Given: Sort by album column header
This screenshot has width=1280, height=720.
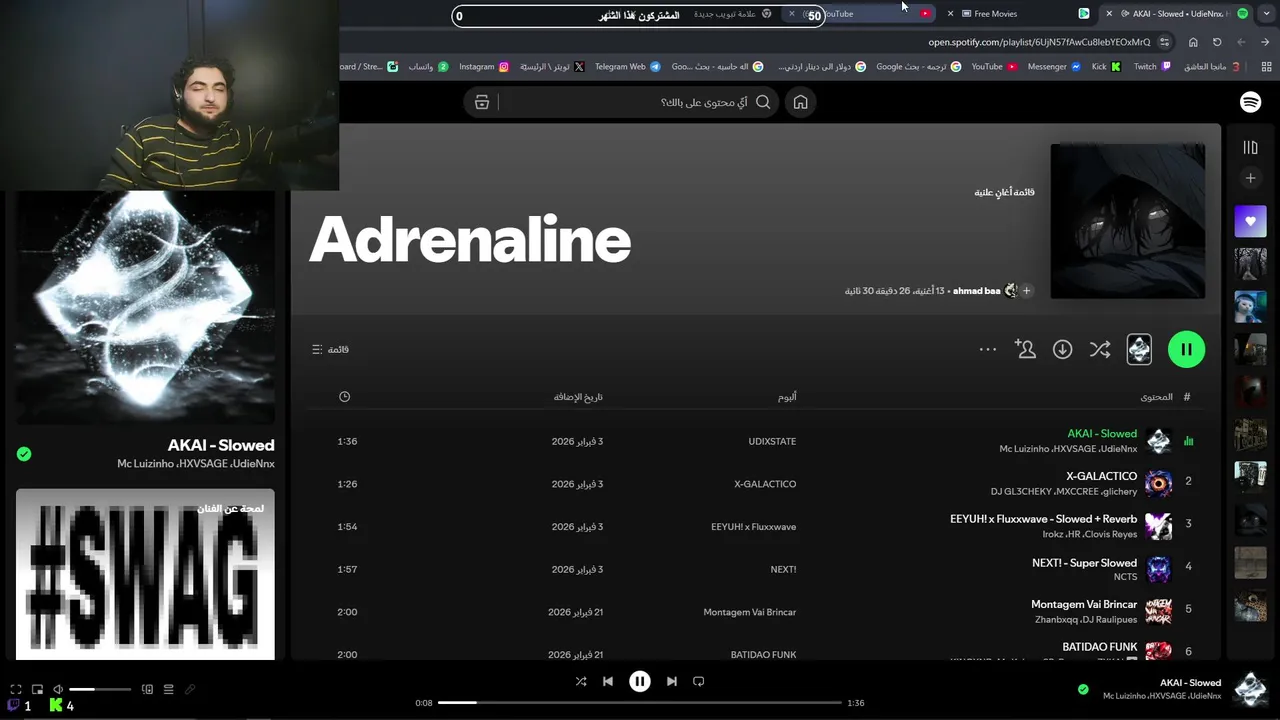Looking at the screenshot, I should [787, 397].
